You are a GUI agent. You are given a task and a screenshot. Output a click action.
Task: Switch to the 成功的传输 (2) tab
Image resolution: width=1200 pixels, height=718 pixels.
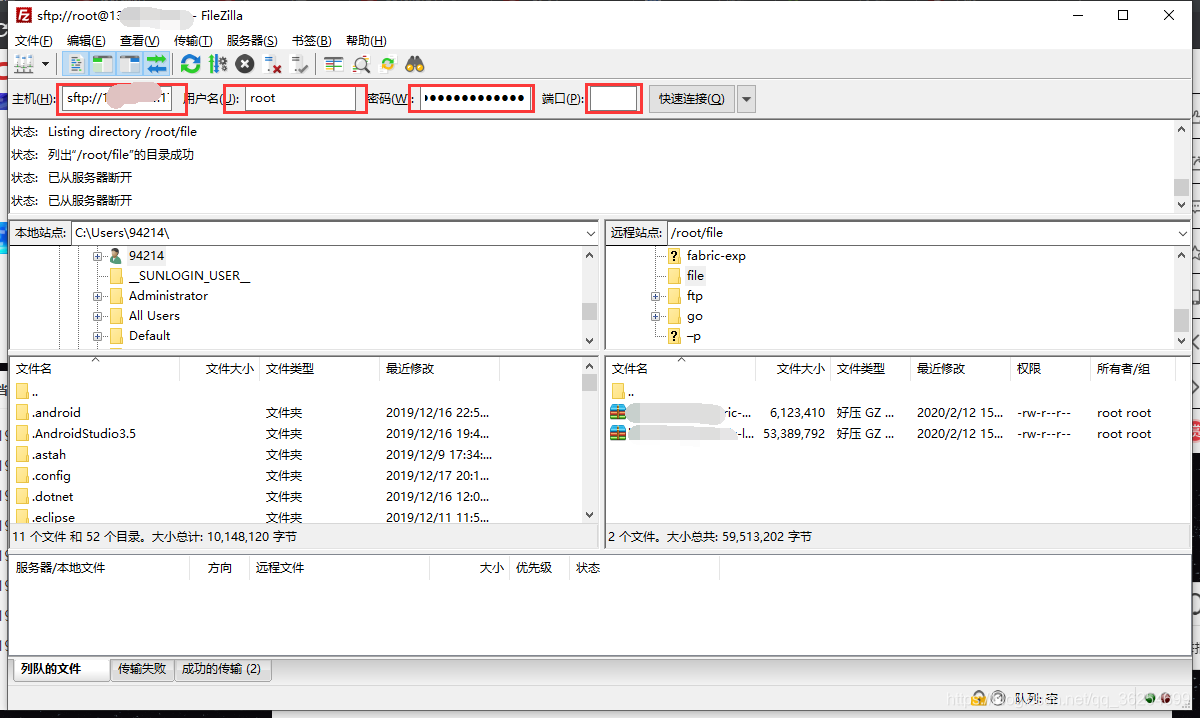(221, 669)
